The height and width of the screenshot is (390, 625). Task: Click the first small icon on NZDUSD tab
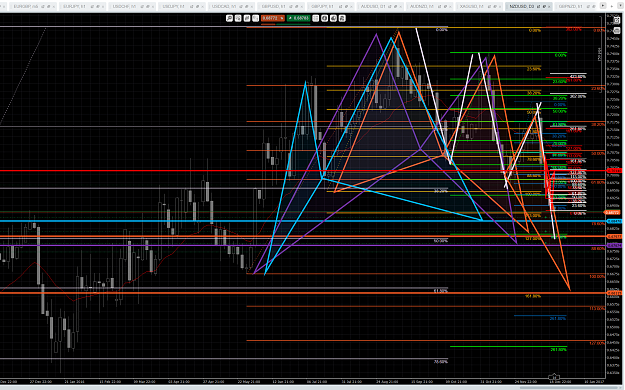pyautogui.click(x=538, y=6)
